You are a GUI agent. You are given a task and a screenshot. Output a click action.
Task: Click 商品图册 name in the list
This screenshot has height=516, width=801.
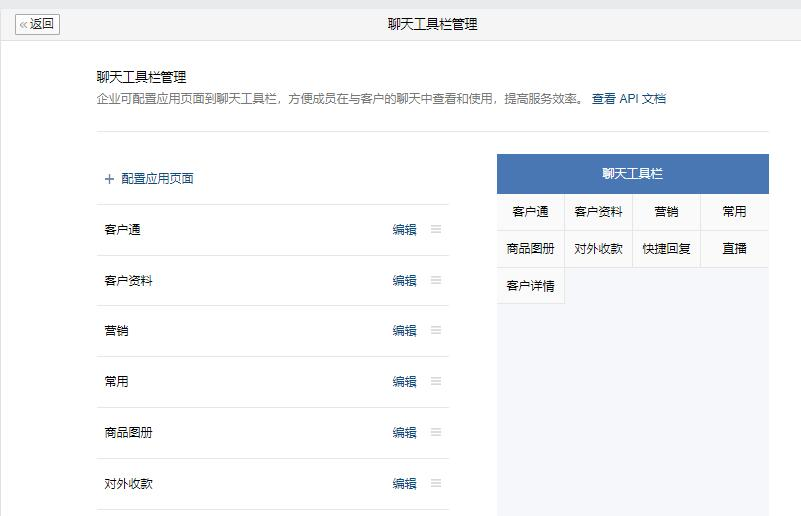point(129,433)
